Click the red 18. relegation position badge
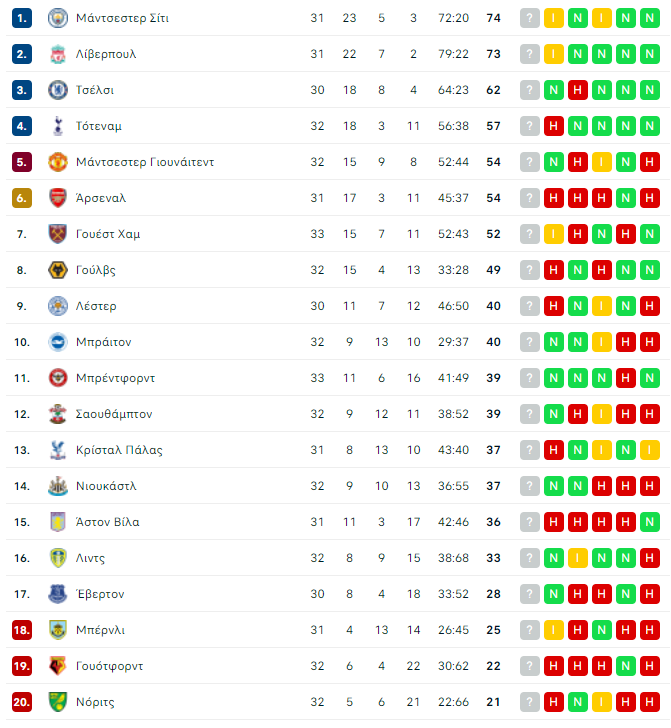 [x=22, y=630]
